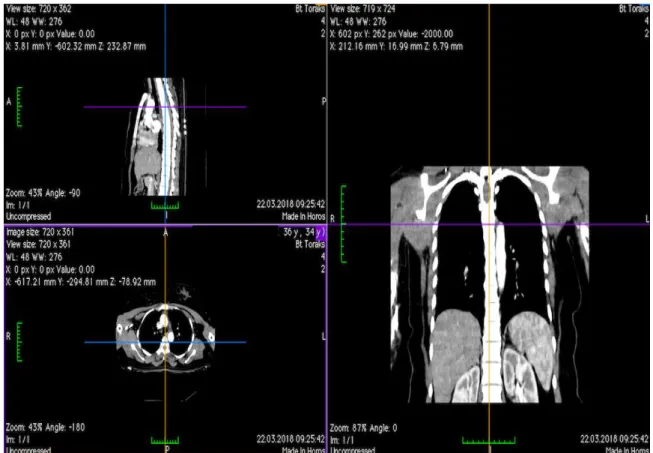Click 'Uncompressed' label in sagittal pane
This screenshot has height=453, width=653.
coord(28,217)
